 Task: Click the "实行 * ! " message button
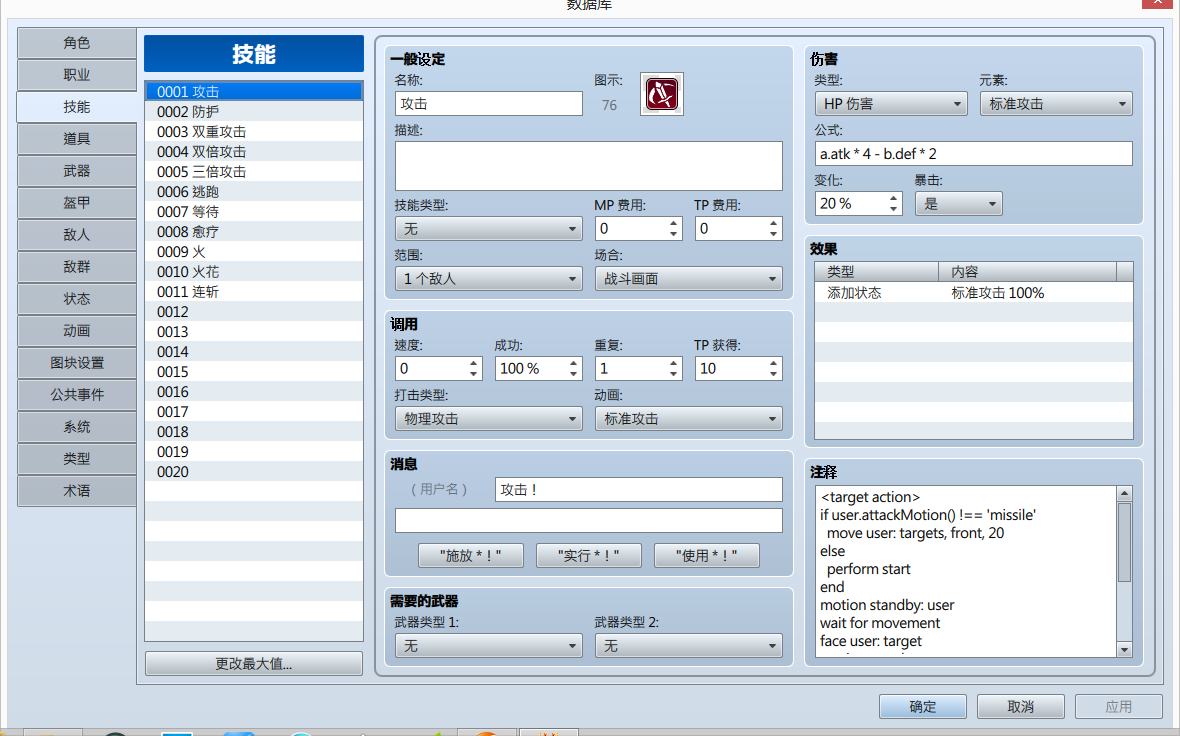(588, 555)
